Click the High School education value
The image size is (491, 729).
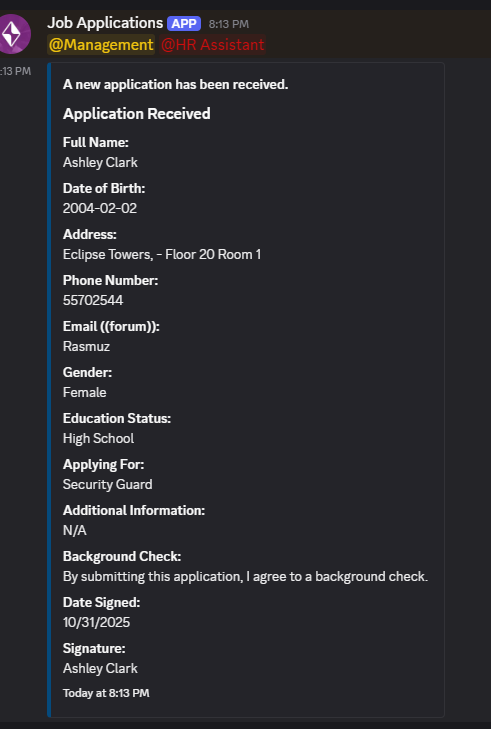click(x=99, y=438)
